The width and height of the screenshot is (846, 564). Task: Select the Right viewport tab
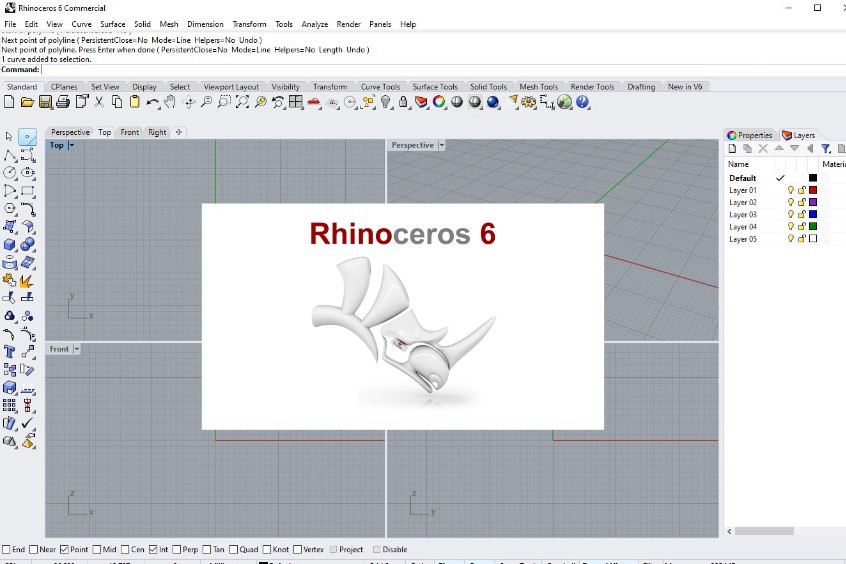(157, 132)
